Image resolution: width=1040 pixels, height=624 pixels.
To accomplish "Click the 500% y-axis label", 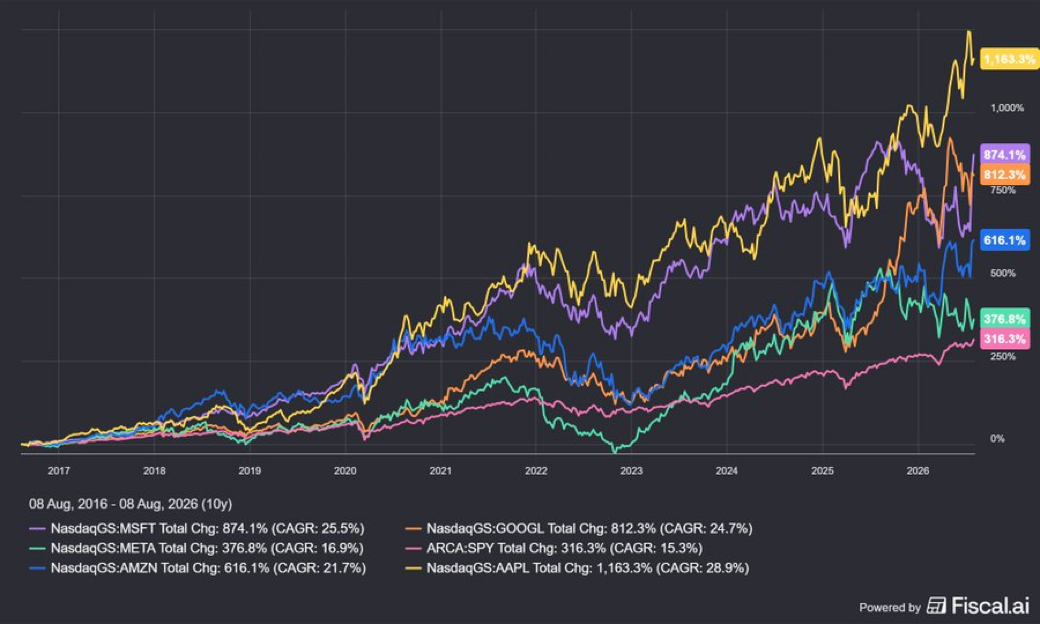I will click(1003, 273).
